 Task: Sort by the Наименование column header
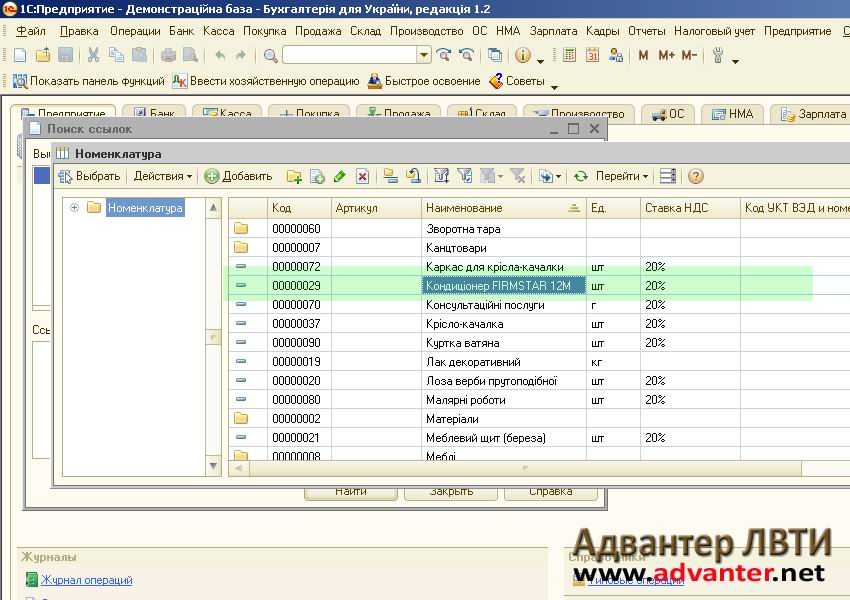point(503,208)
